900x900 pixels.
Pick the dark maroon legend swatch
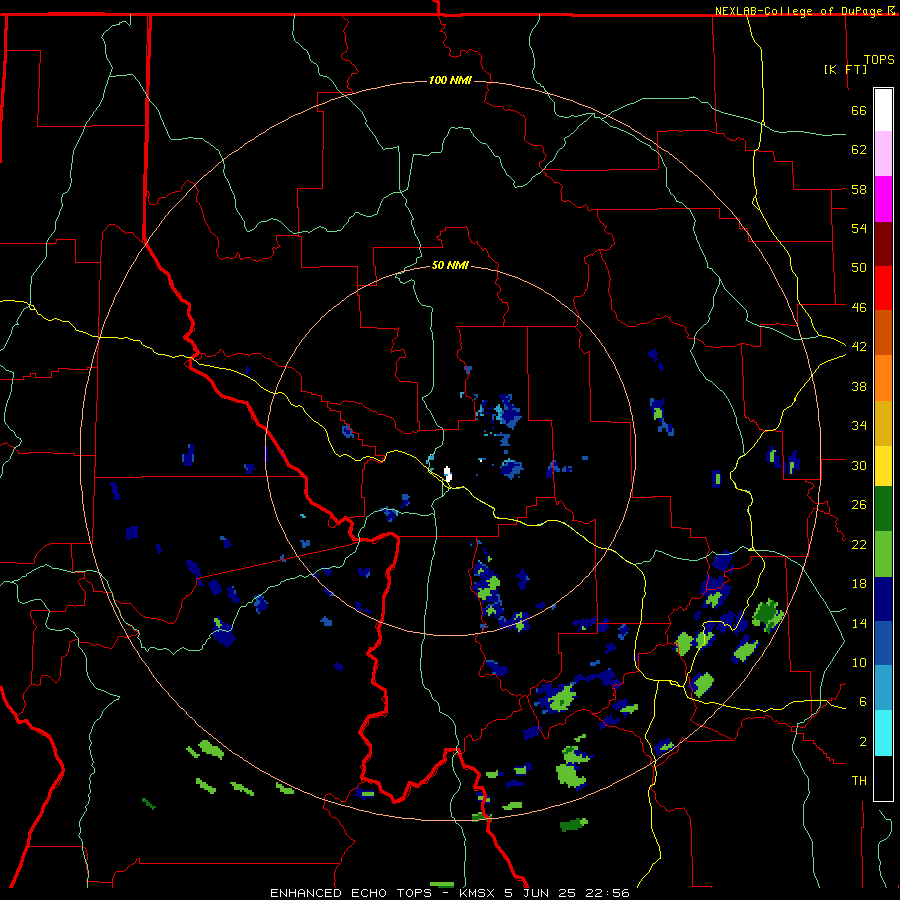(x=883, y=243)
